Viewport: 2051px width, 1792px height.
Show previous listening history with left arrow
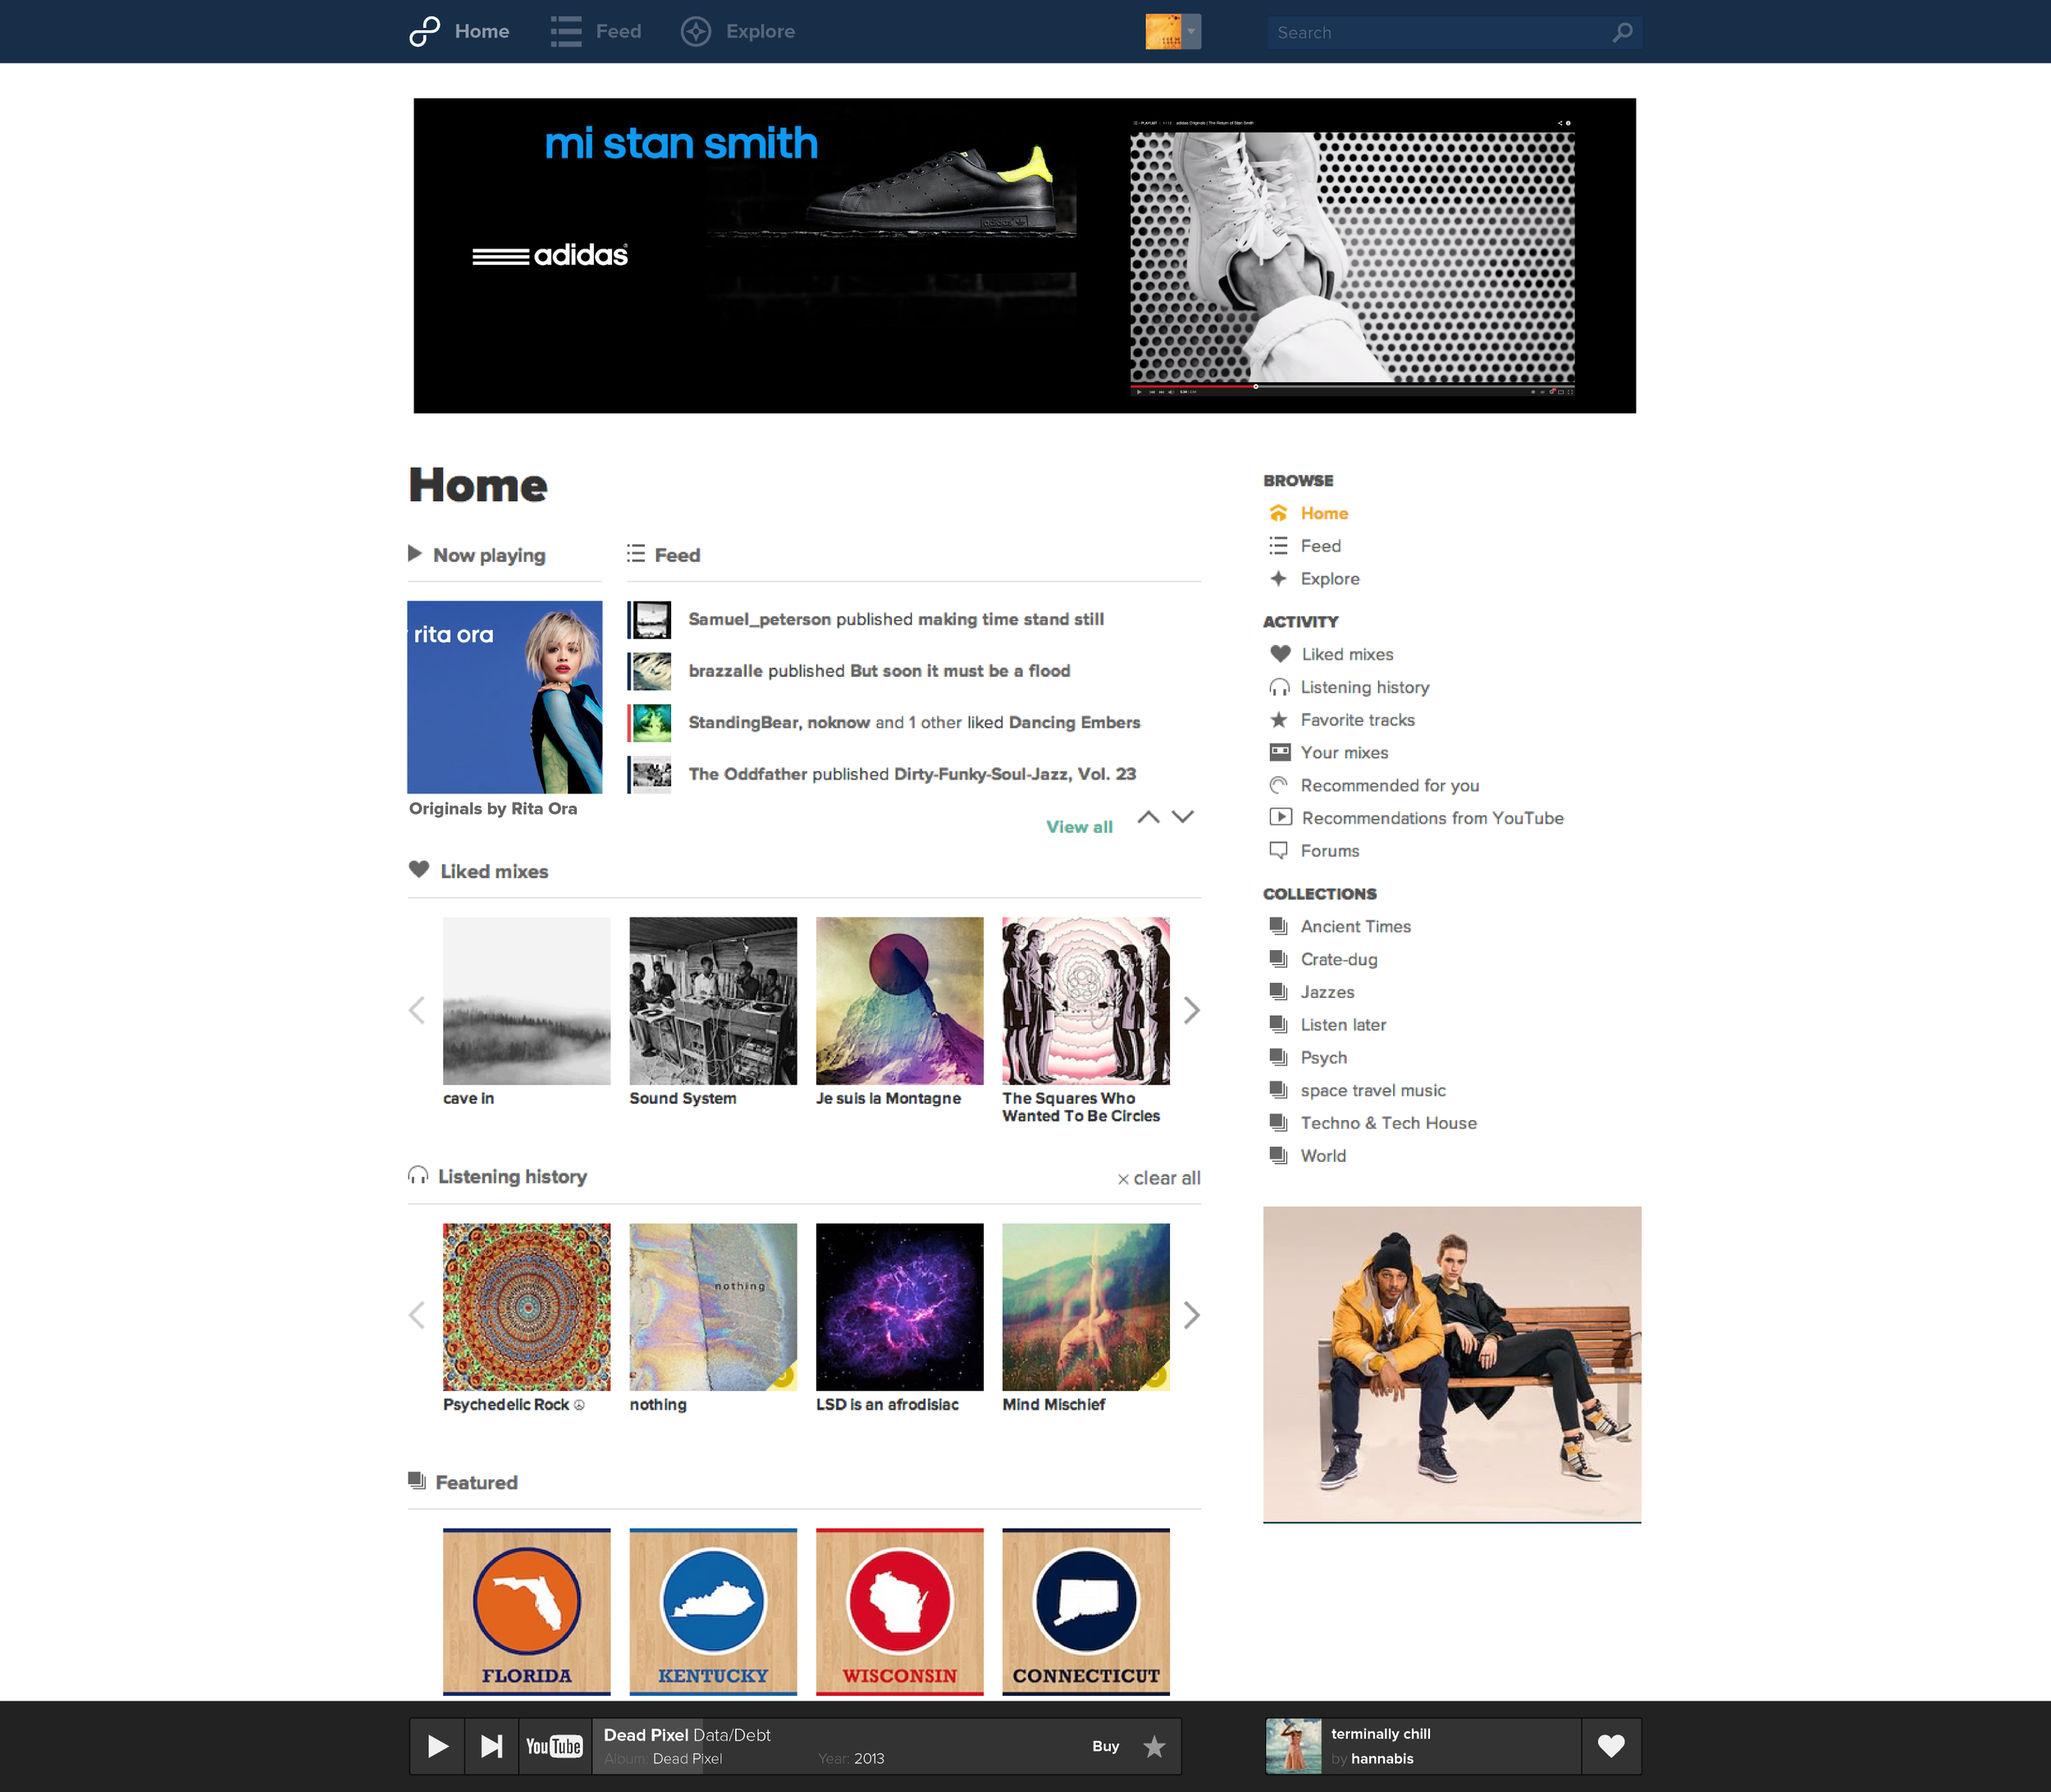point(417,1315)
